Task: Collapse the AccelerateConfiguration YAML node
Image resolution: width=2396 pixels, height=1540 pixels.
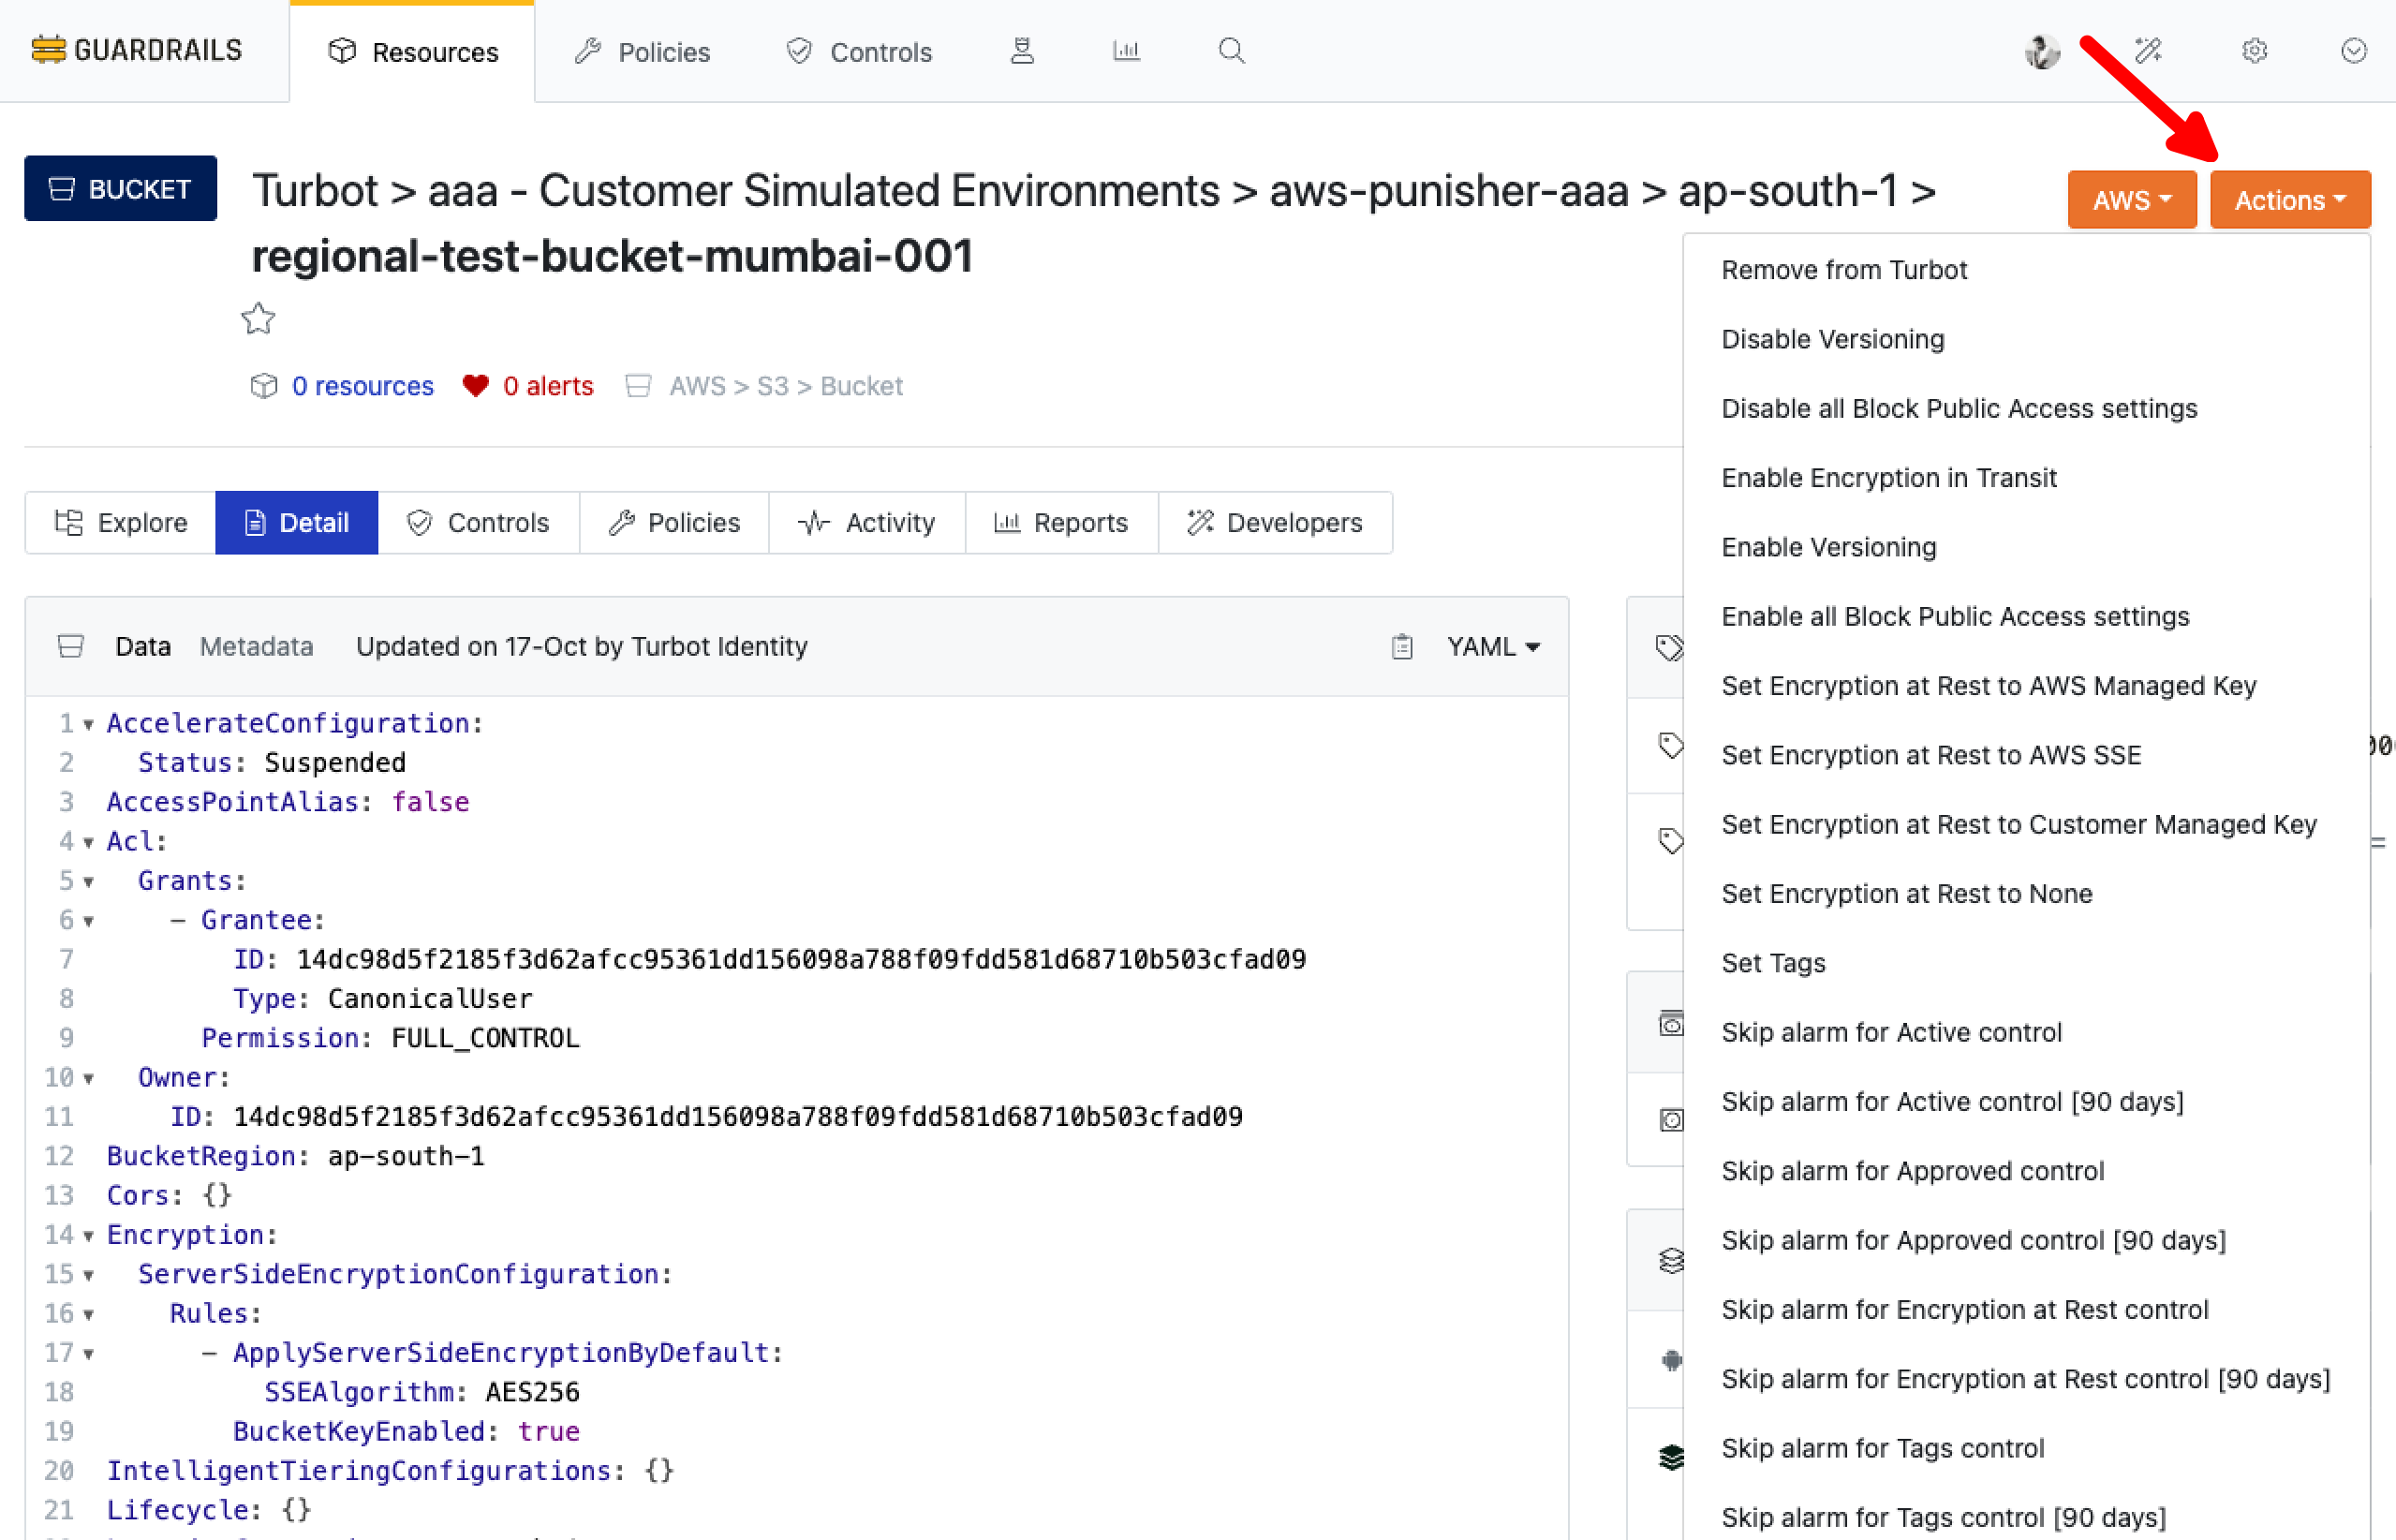Action: 88,724
